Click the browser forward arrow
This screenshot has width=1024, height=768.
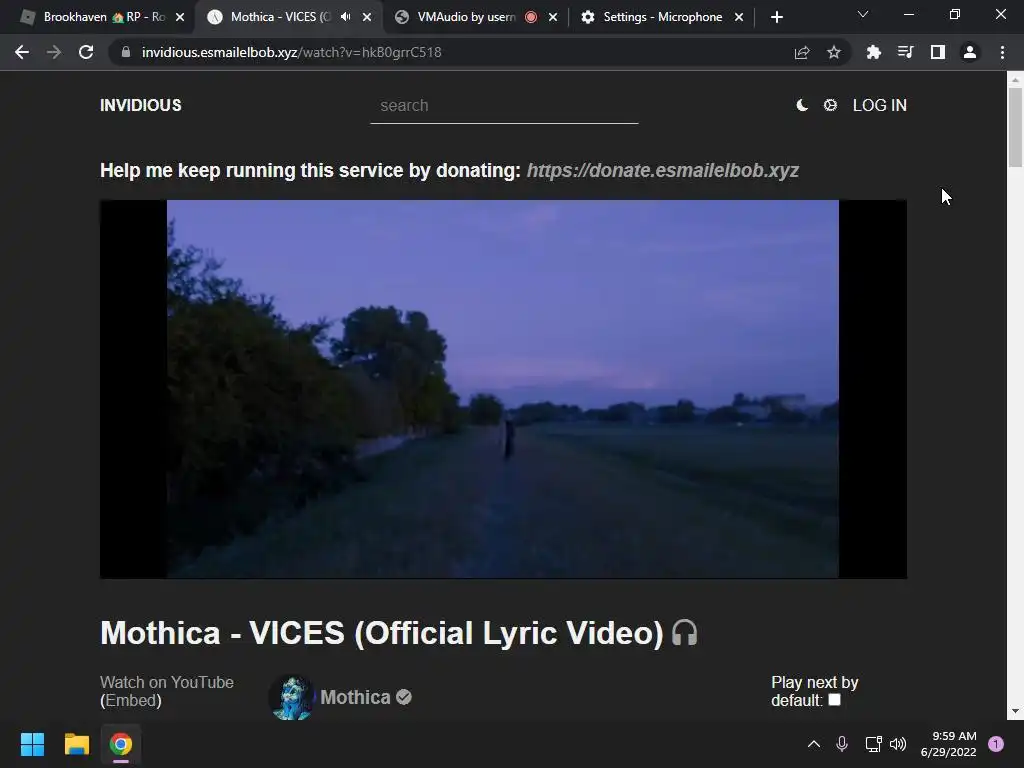click(x=54, y=52)
